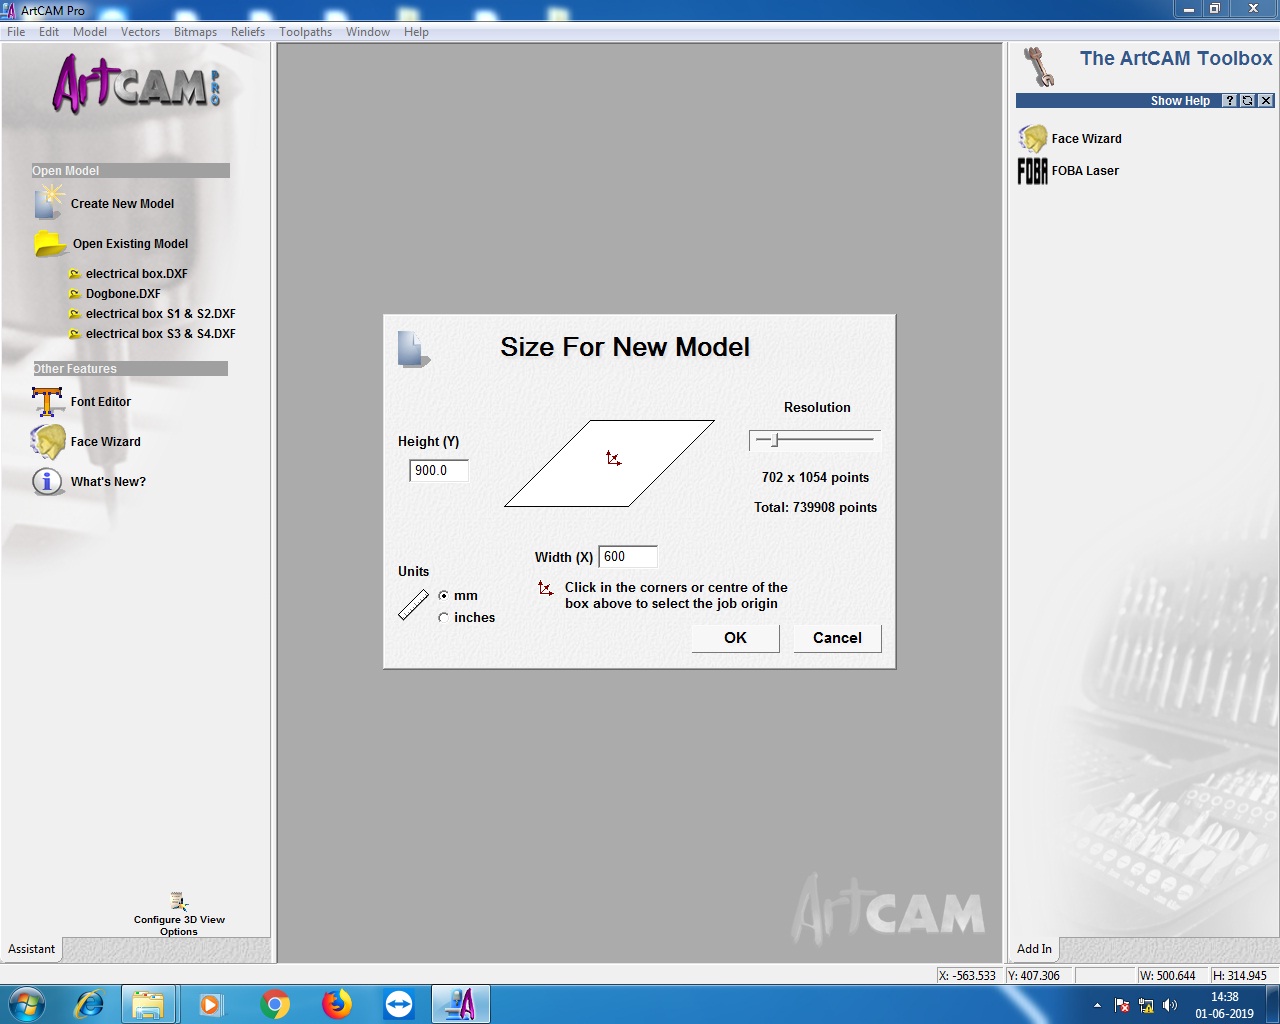Click the Resolution slider handle

[x=775, y=439]
